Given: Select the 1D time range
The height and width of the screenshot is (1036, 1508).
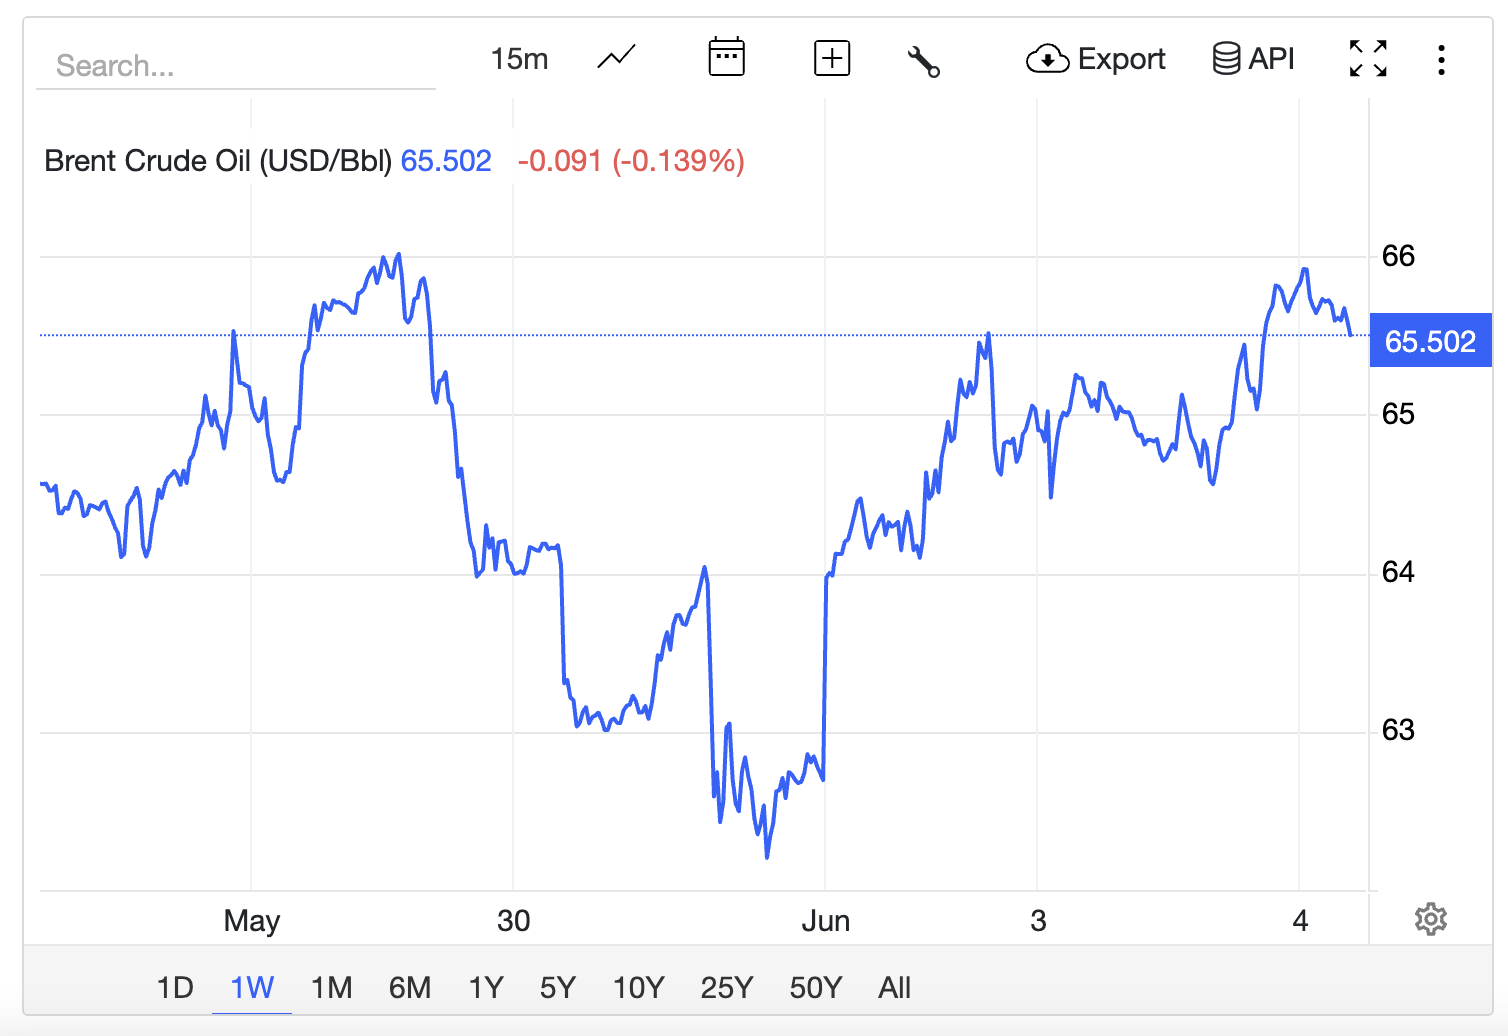Looking at the screenshot, I should coord(175,988).
